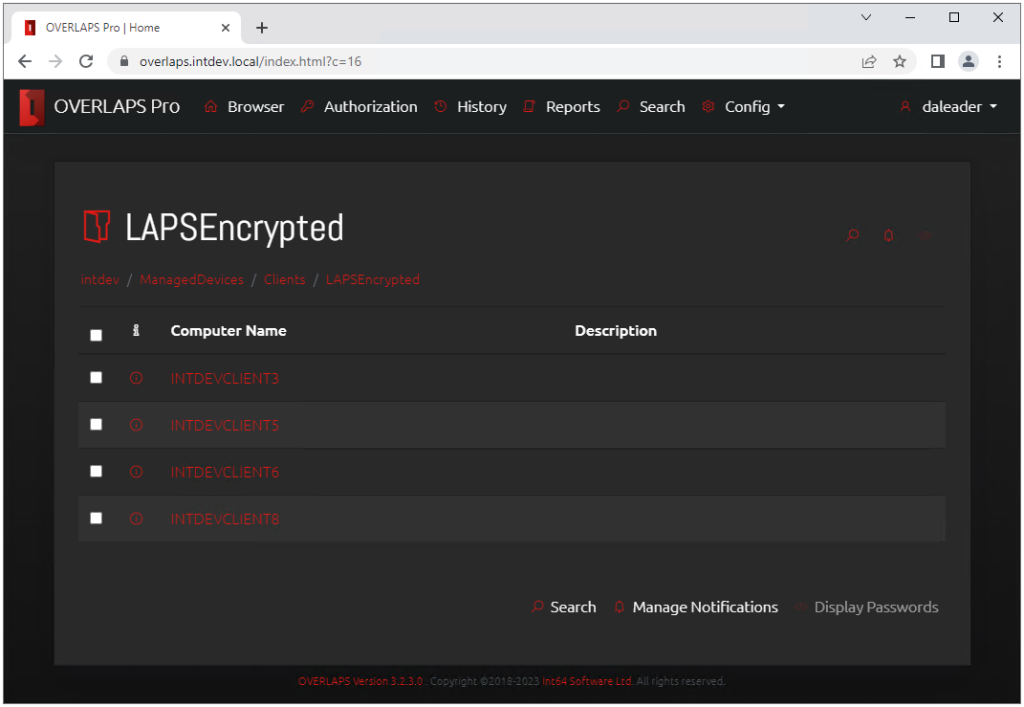1024x707 pixels.
Task: Click the info column header icon
Action: [x=136, y=331]
